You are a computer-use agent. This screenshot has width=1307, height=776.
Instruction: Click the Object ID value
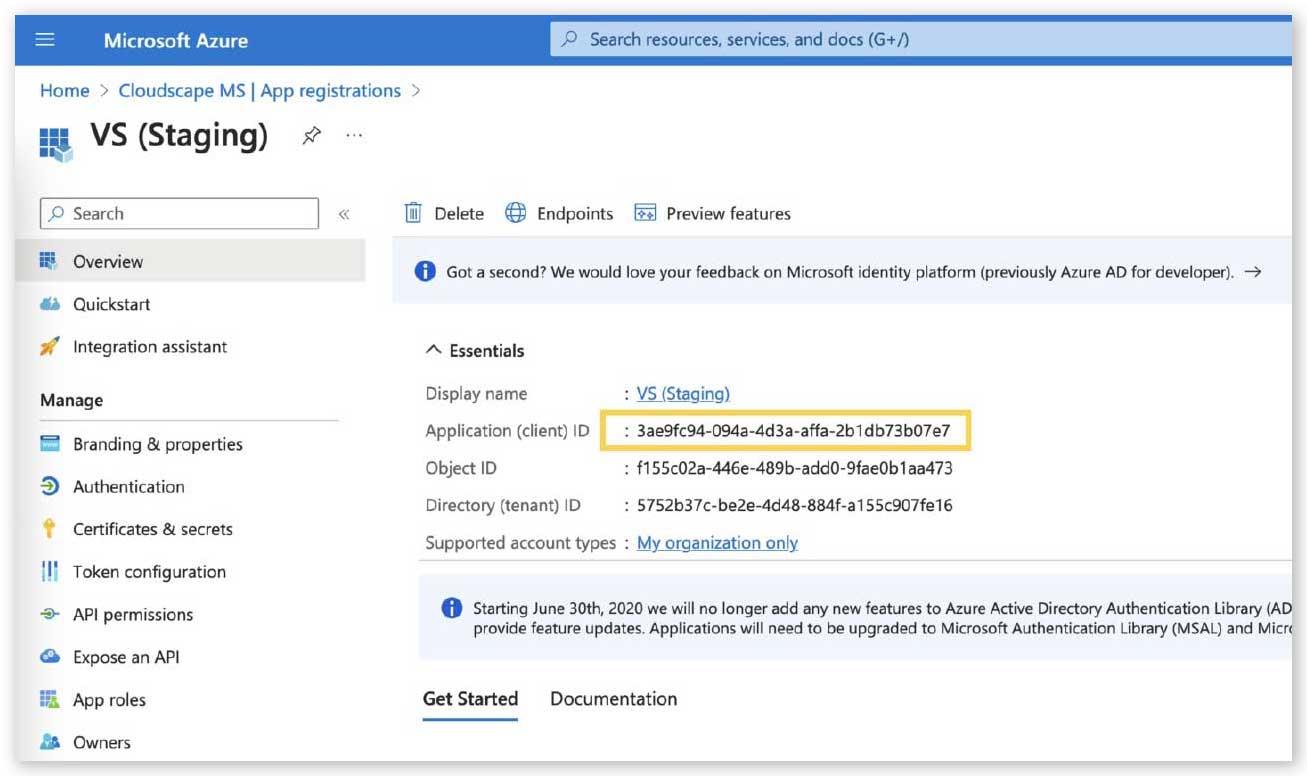(x=794, y=468)
